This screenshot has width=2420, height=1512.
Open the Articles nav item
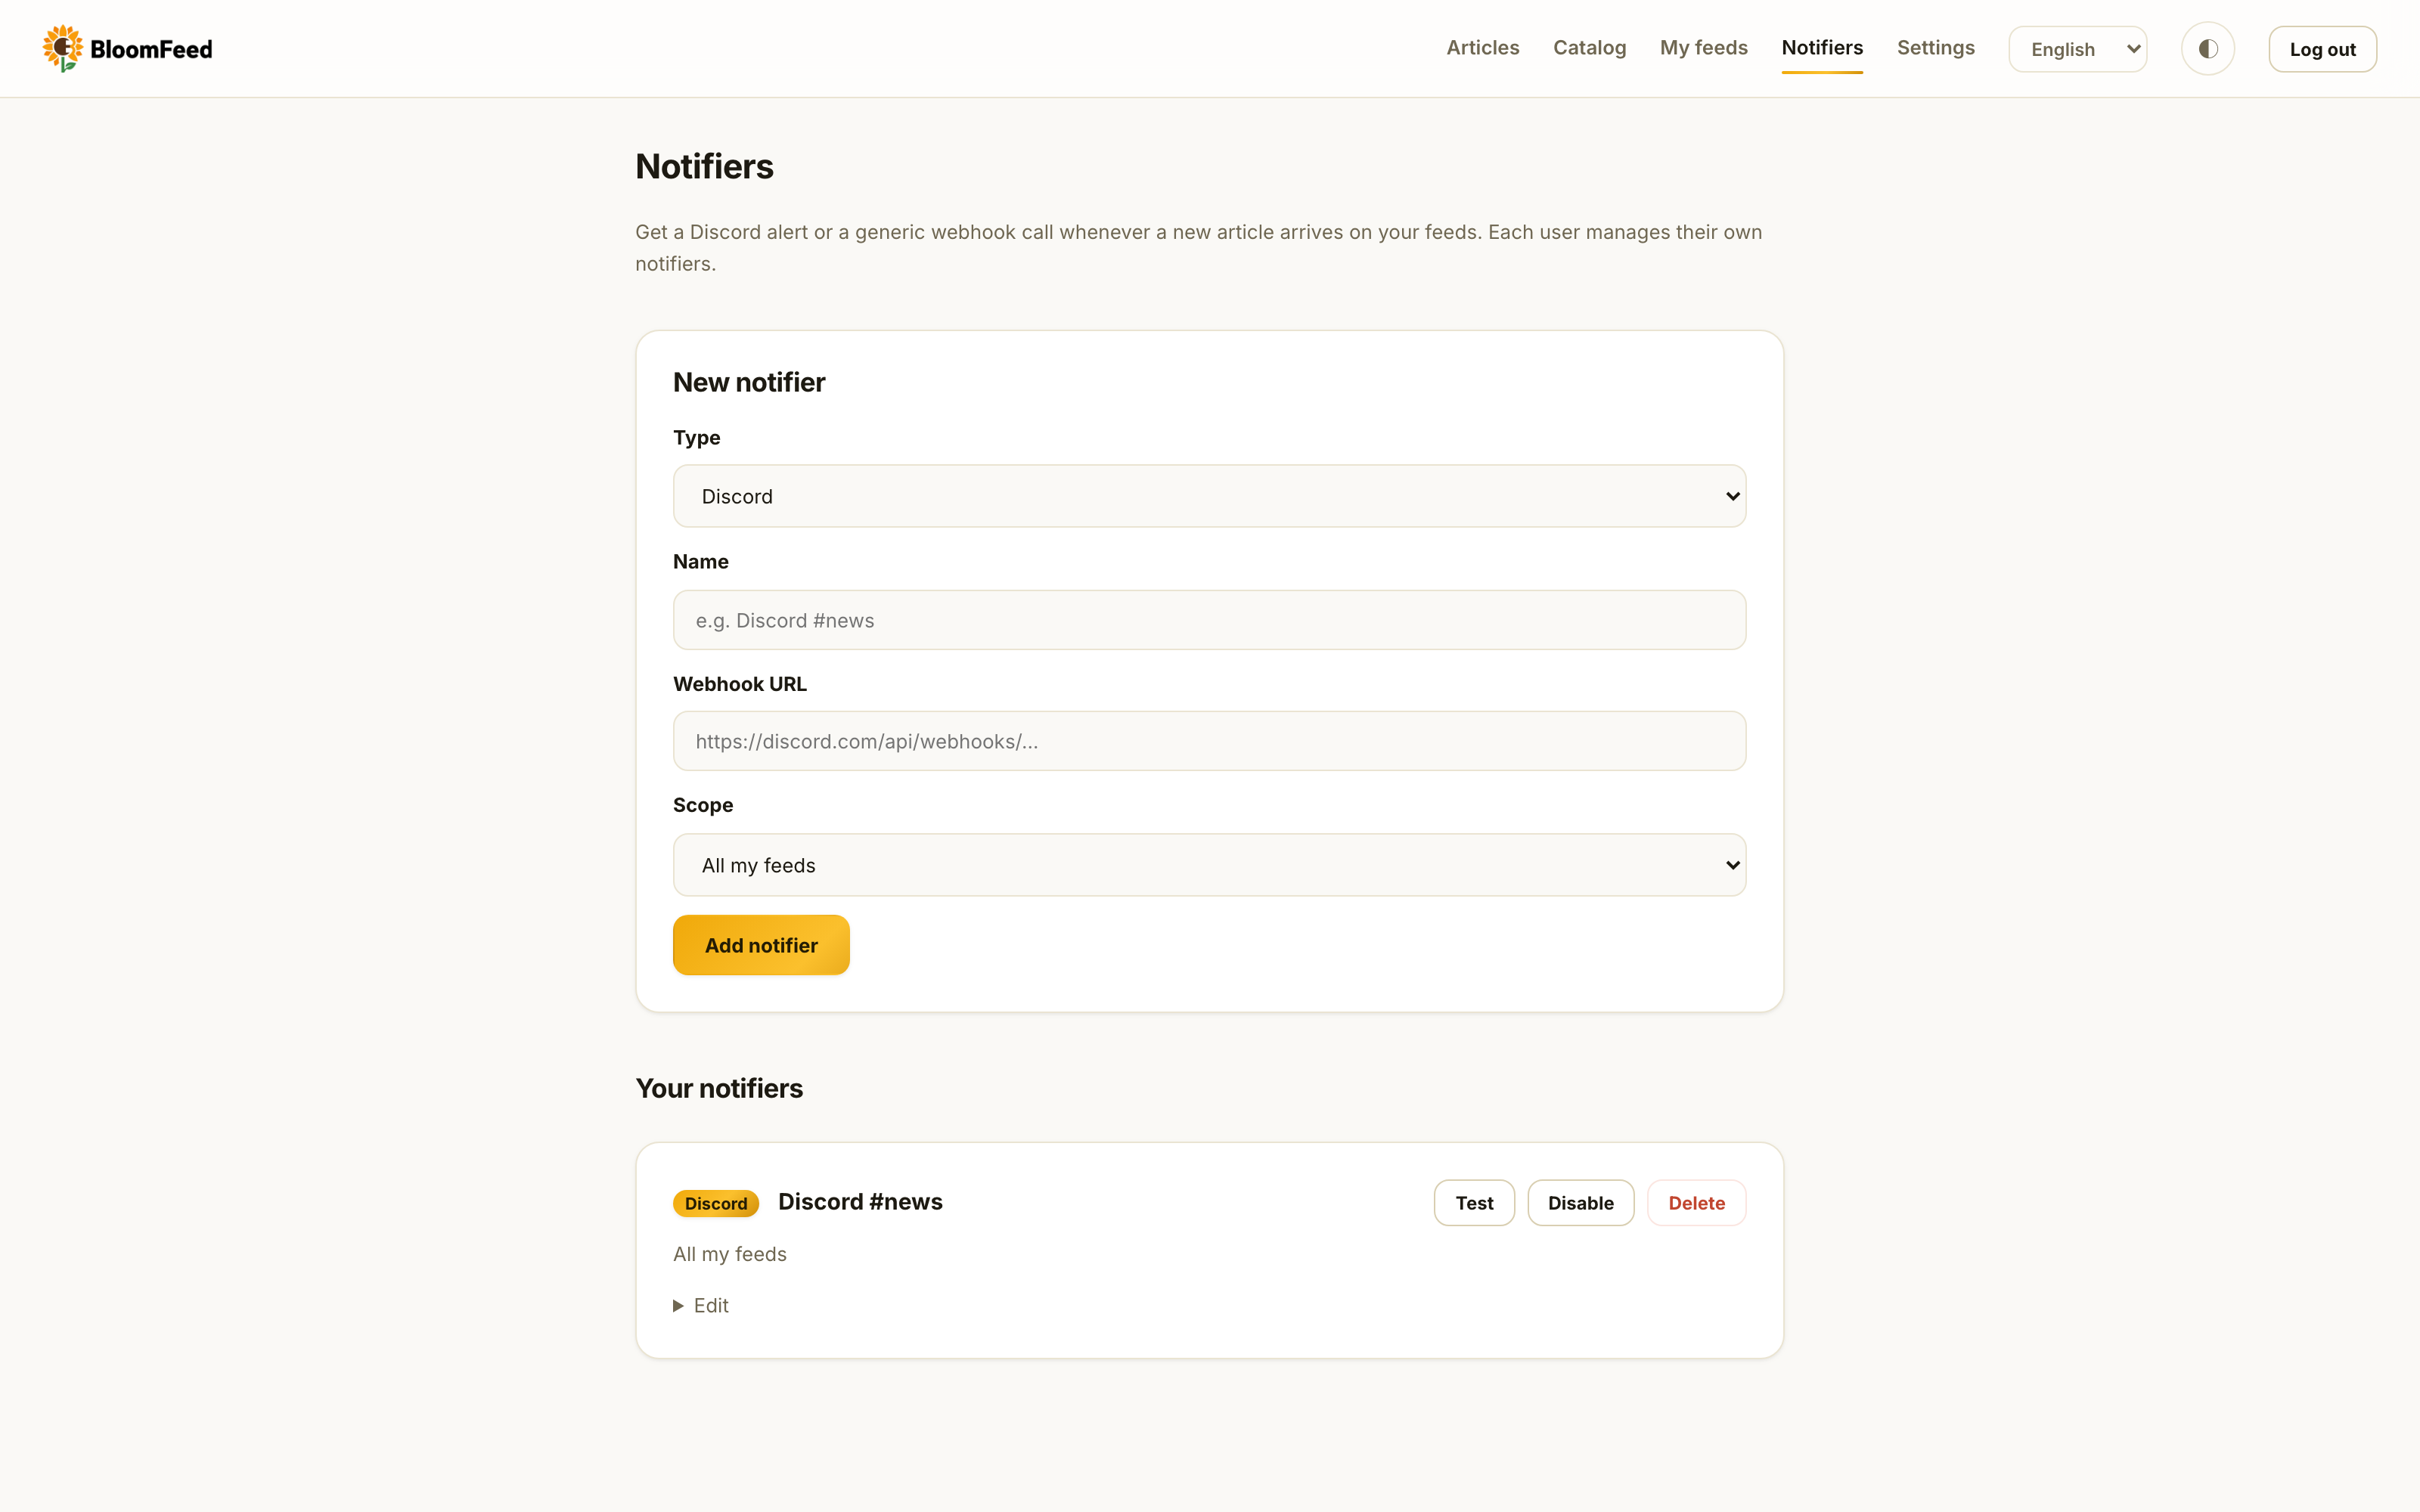(1482, 48)
